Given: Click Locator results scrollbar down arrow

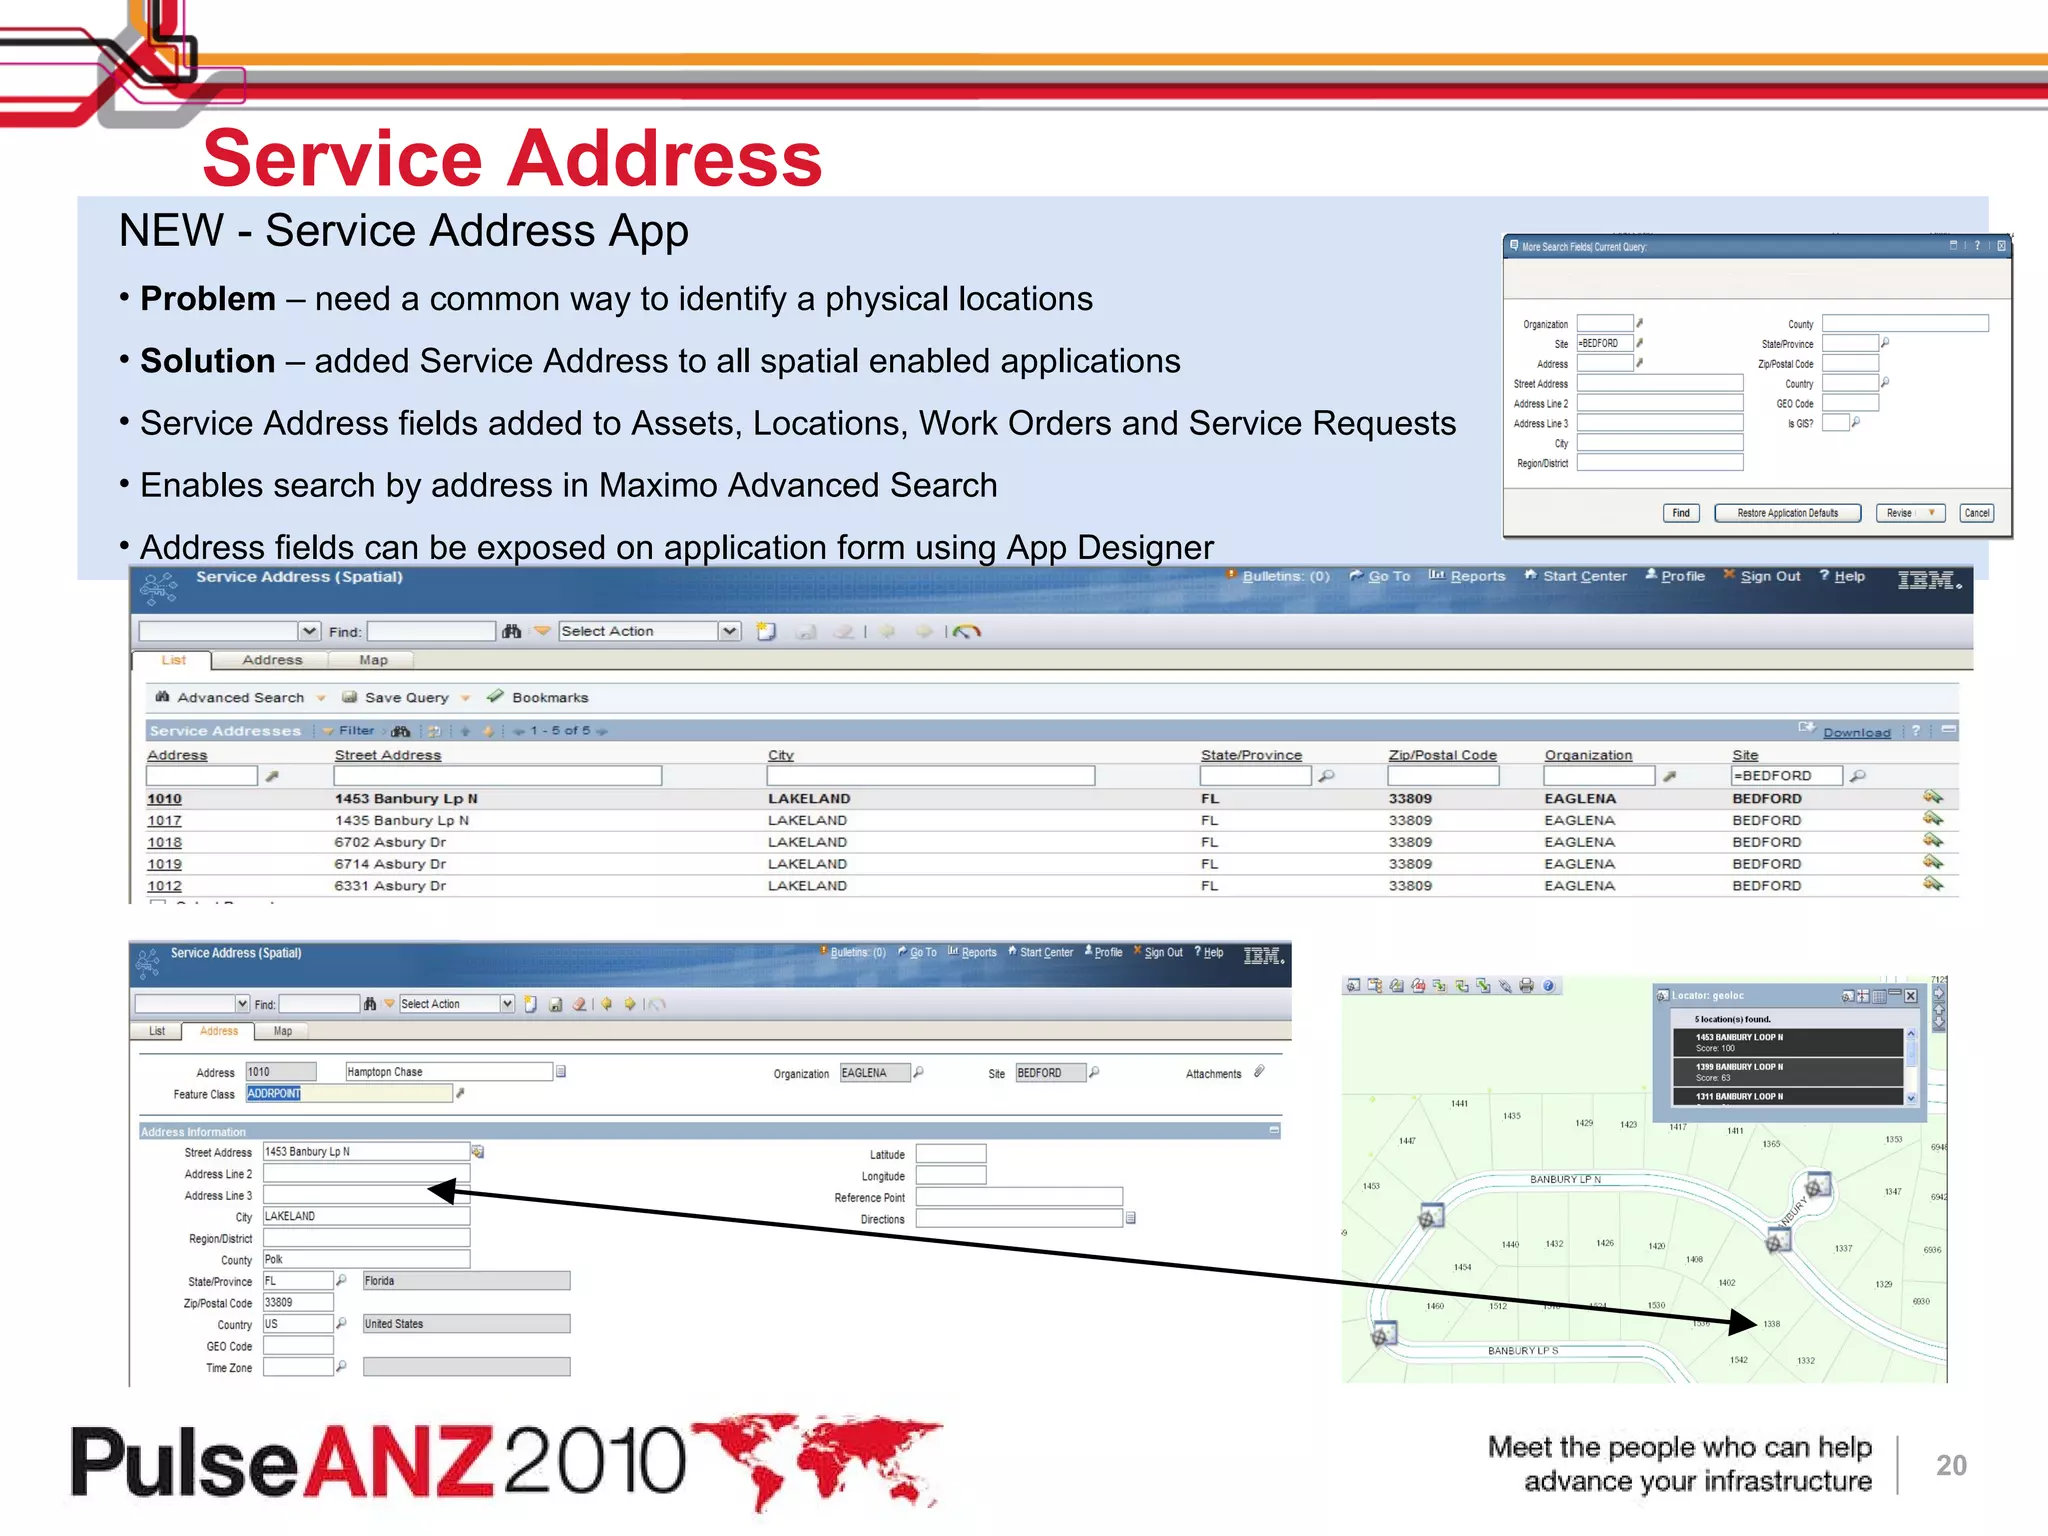Looking at the screenshot, I should coord(1911,1098).
